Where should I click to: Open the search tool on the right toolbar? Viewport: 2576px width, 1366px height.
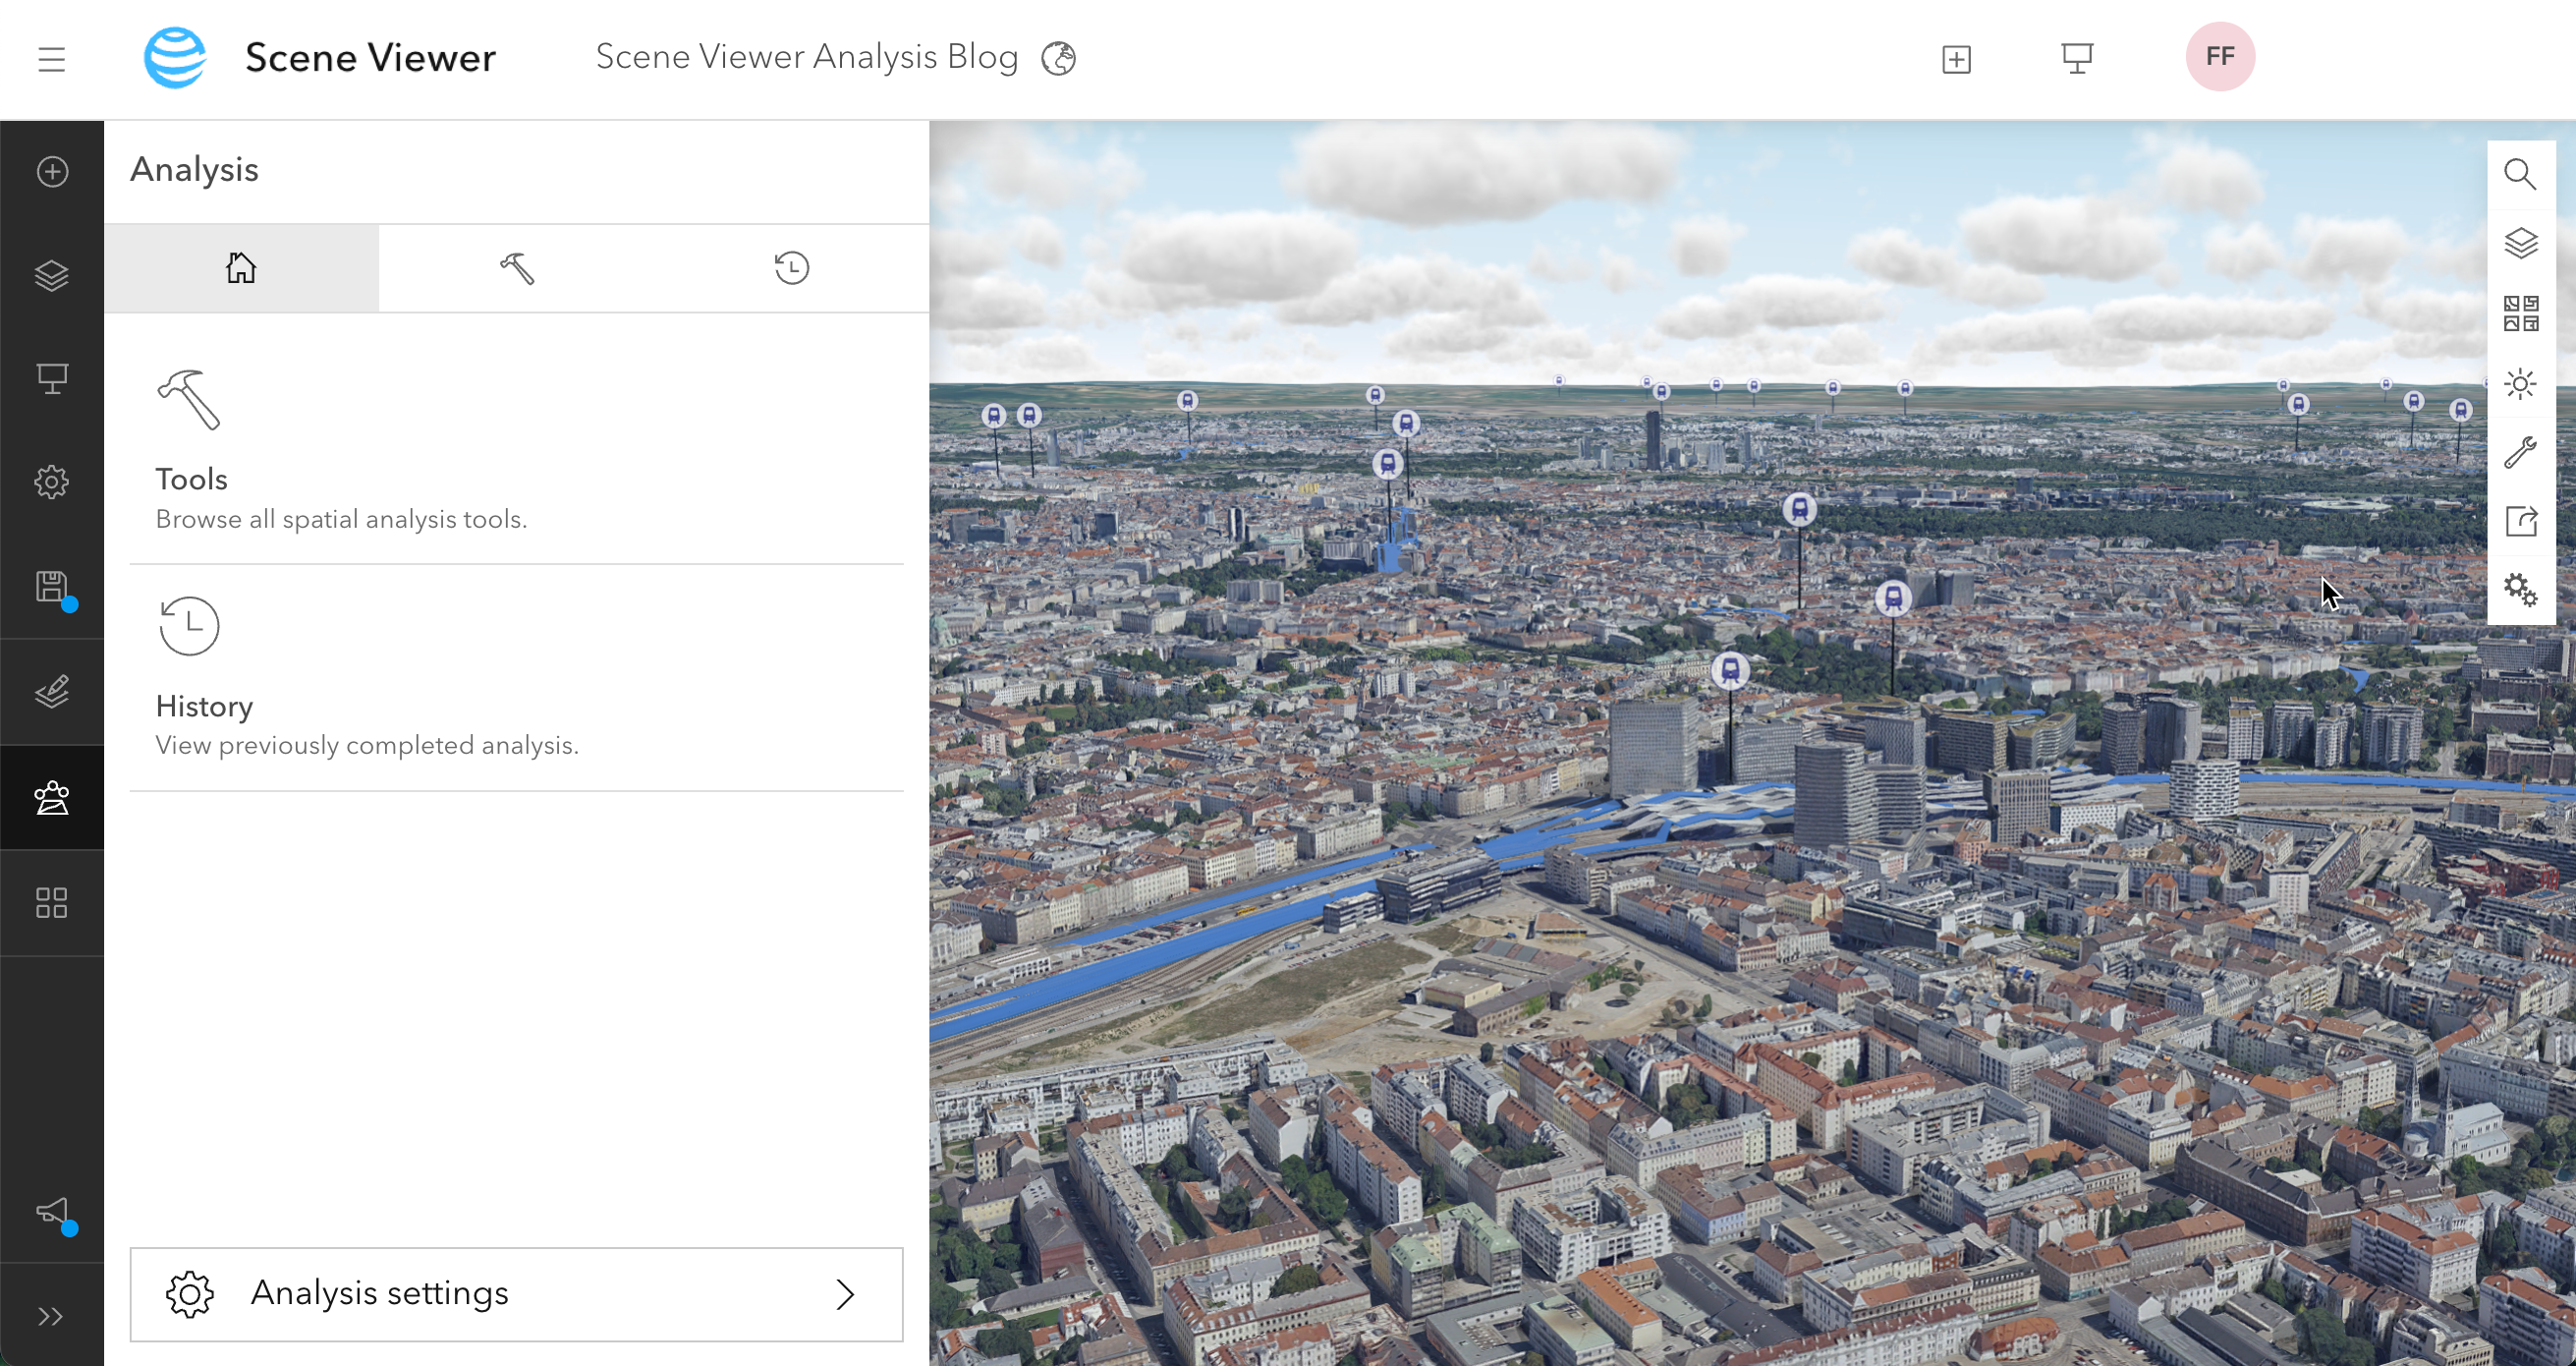[x=2521, y=173]
